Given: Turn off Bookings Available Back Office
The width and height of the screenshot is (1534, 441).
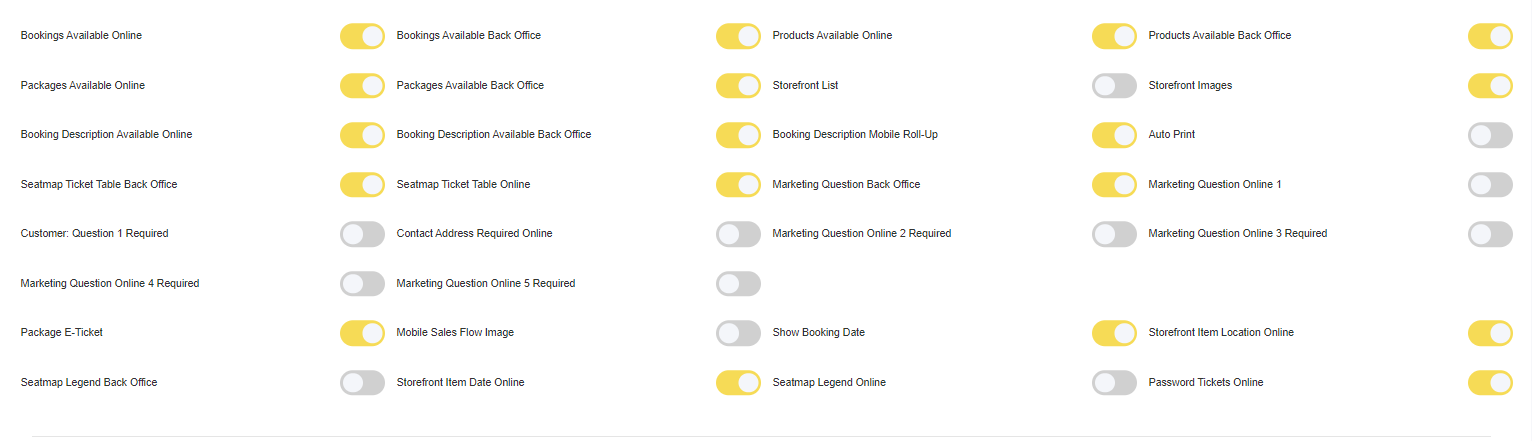Looking at the screenshot, I should tap(738, 36).
